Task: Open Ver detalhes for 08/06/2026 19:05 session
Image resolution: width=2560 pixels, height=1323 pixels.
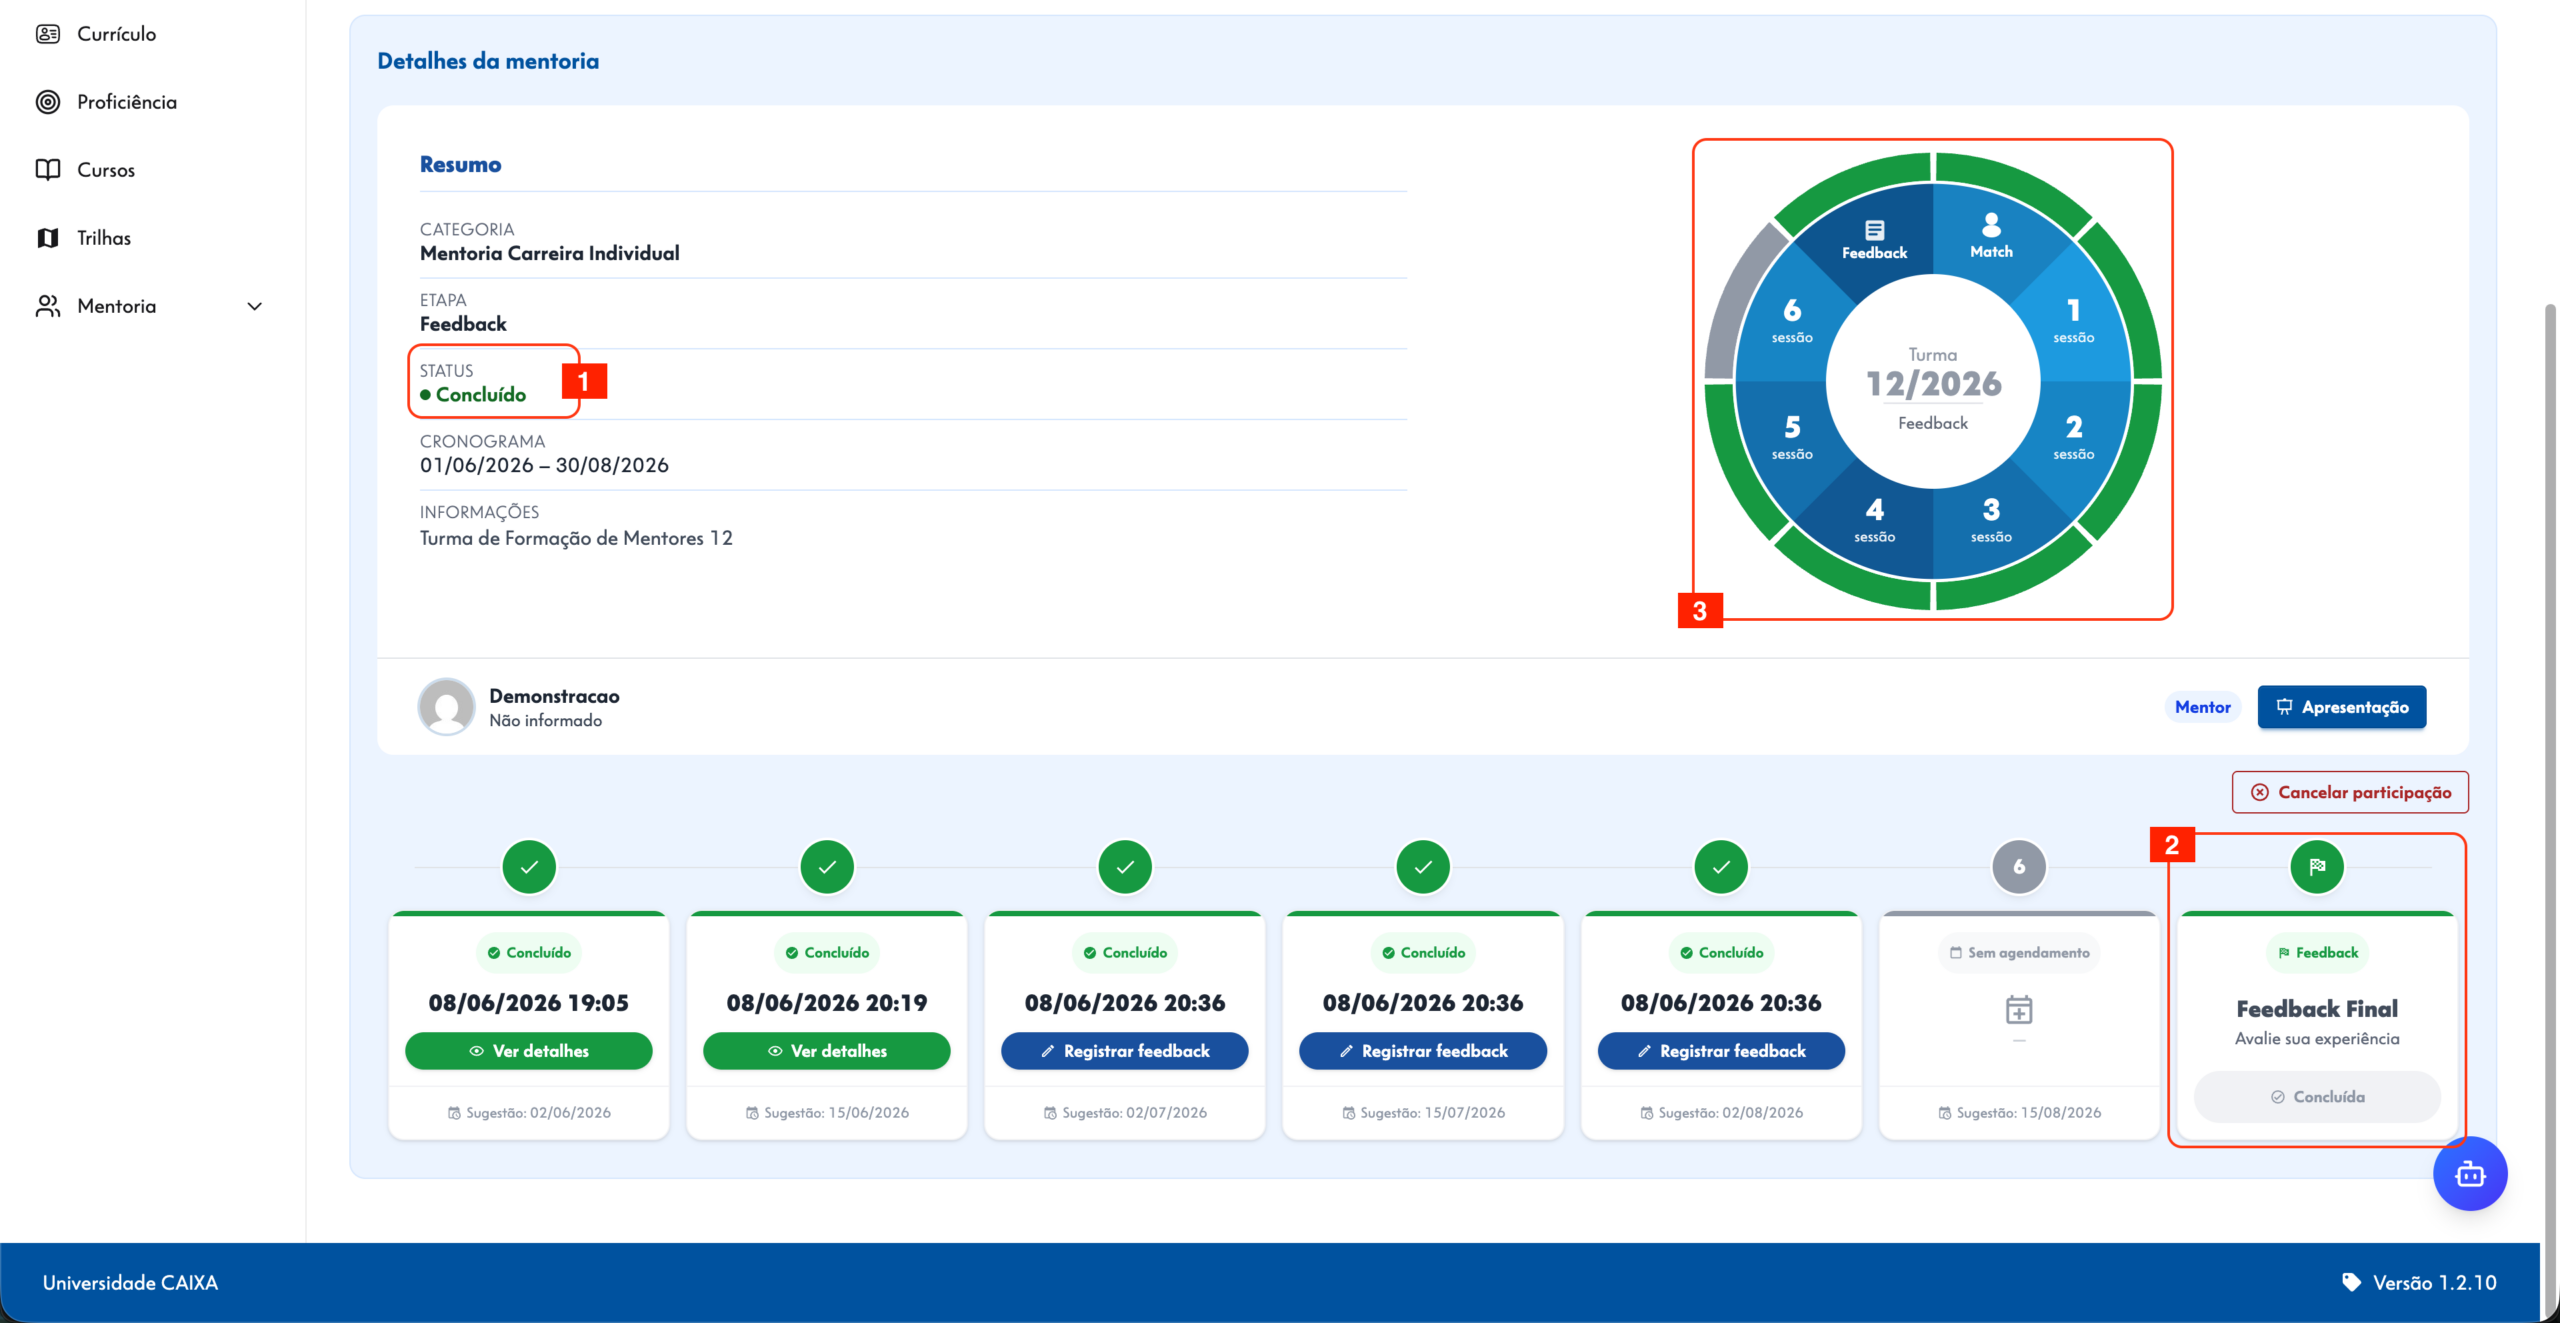Action: click(x=529, y=1051)
